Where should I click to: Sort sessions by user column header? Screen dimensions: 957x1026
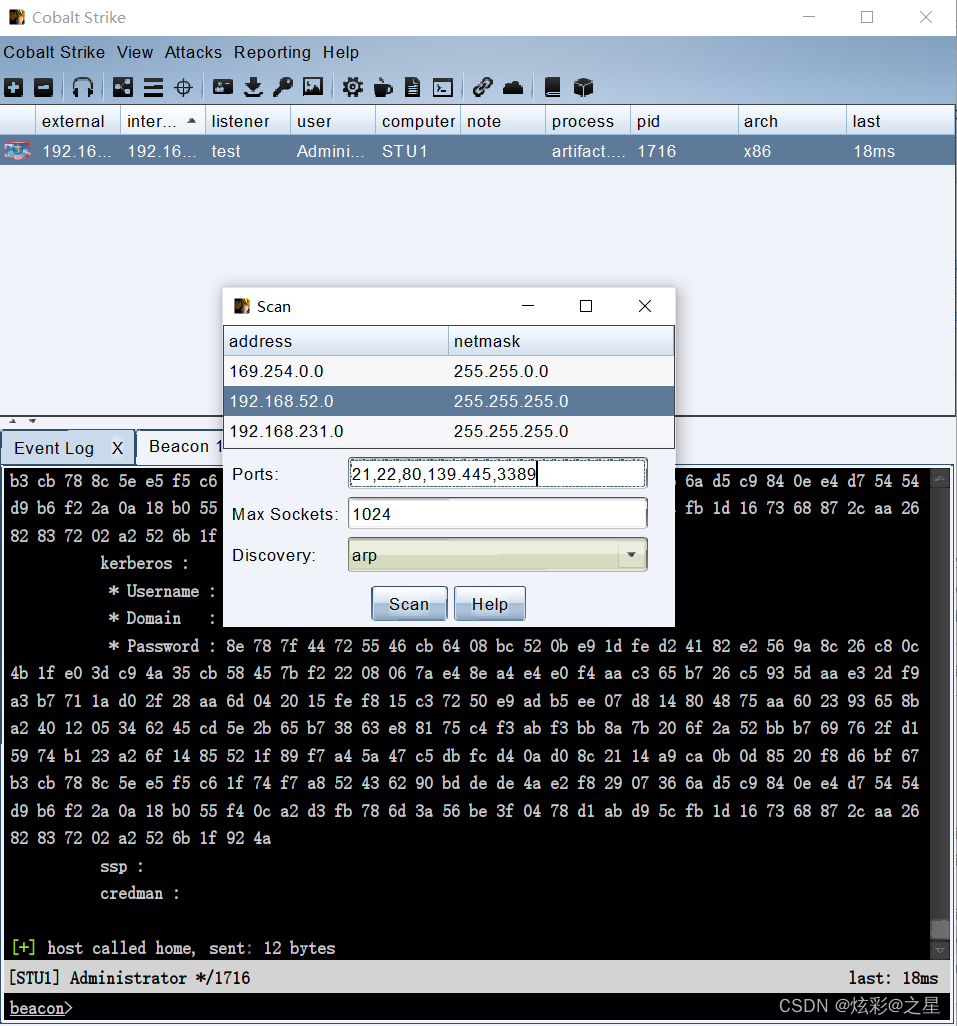[x=332, y=121]
